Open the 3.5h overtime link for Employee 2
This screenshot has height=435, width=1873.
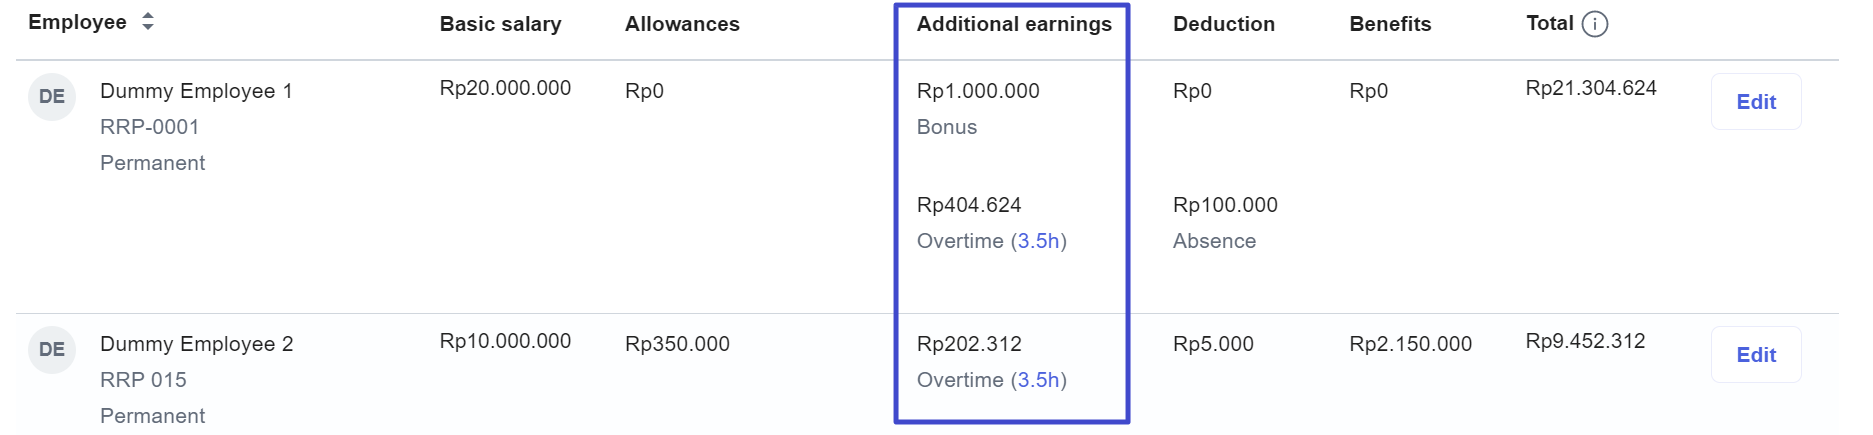click(1039, 380)
